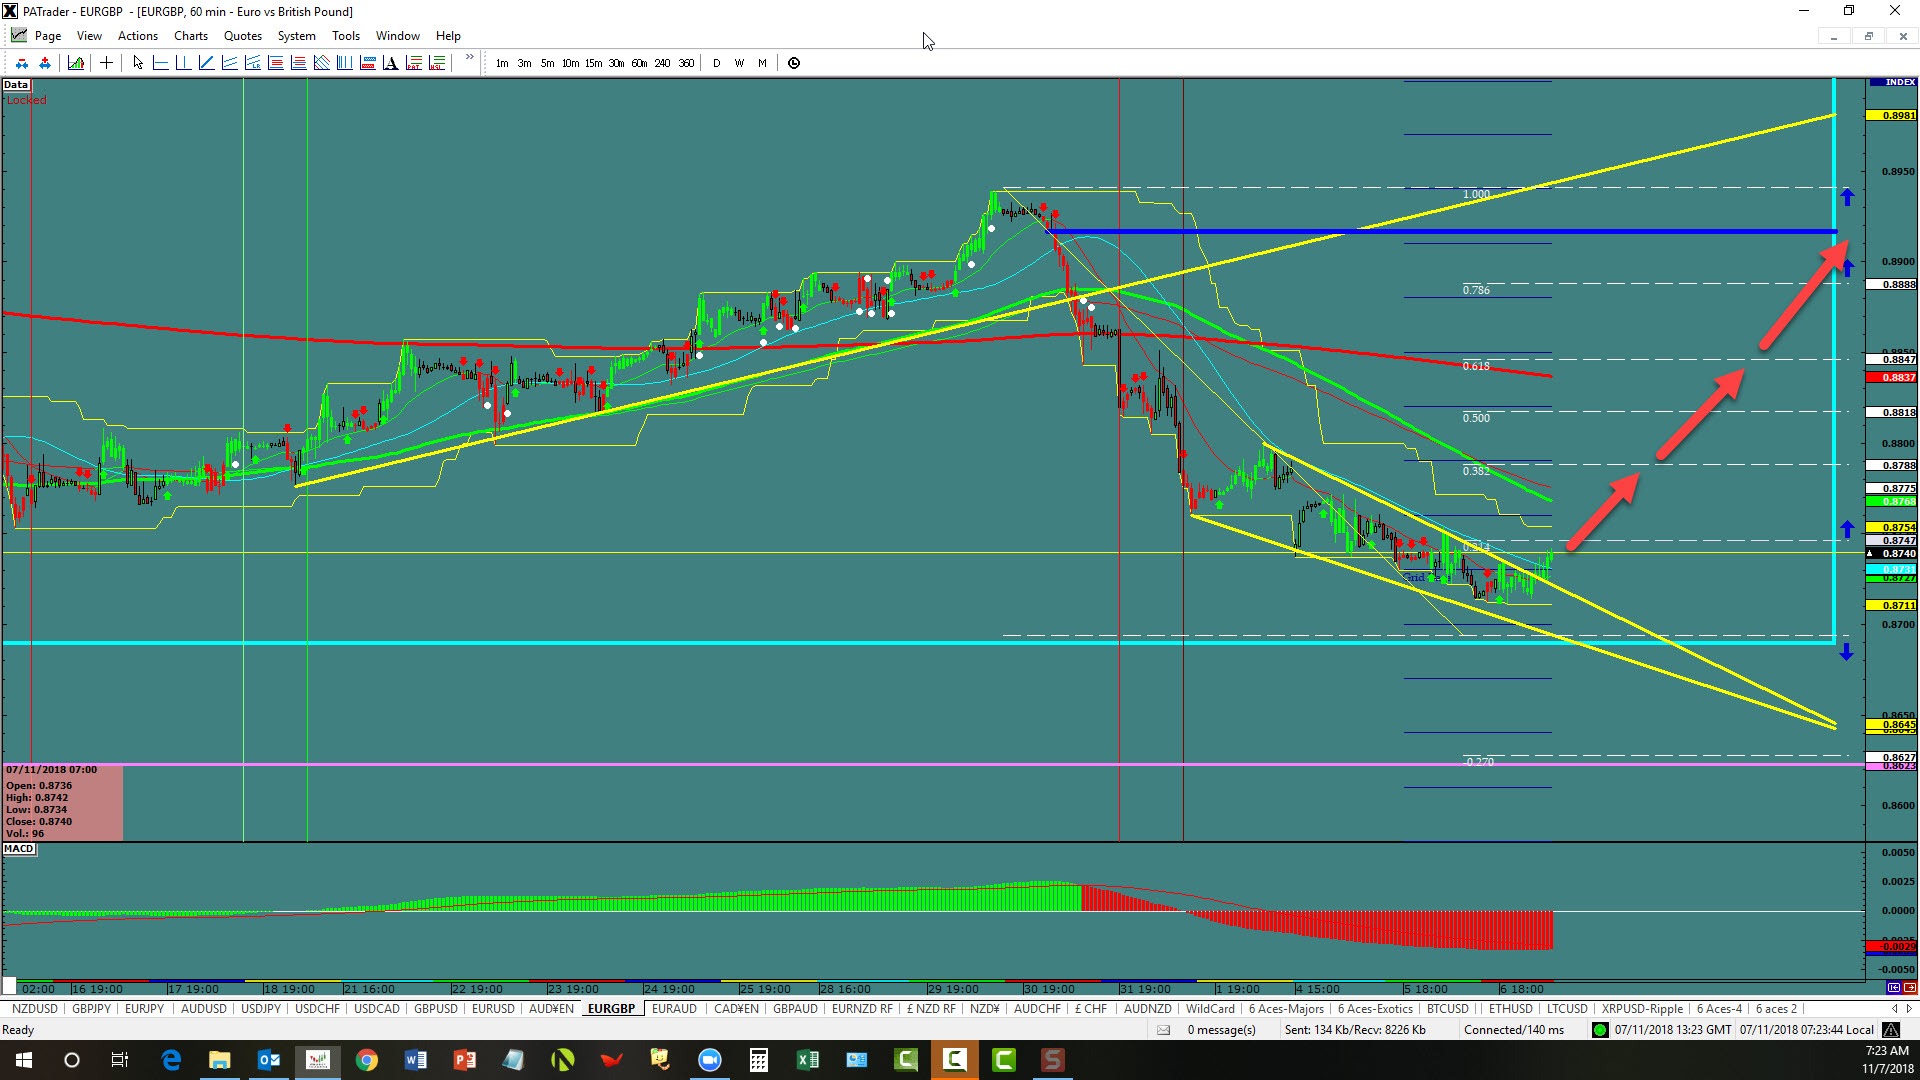This screenshot has height=1080, width=1920.
Task: Click the vertical line drawing tool
Action: coord(183,63)
